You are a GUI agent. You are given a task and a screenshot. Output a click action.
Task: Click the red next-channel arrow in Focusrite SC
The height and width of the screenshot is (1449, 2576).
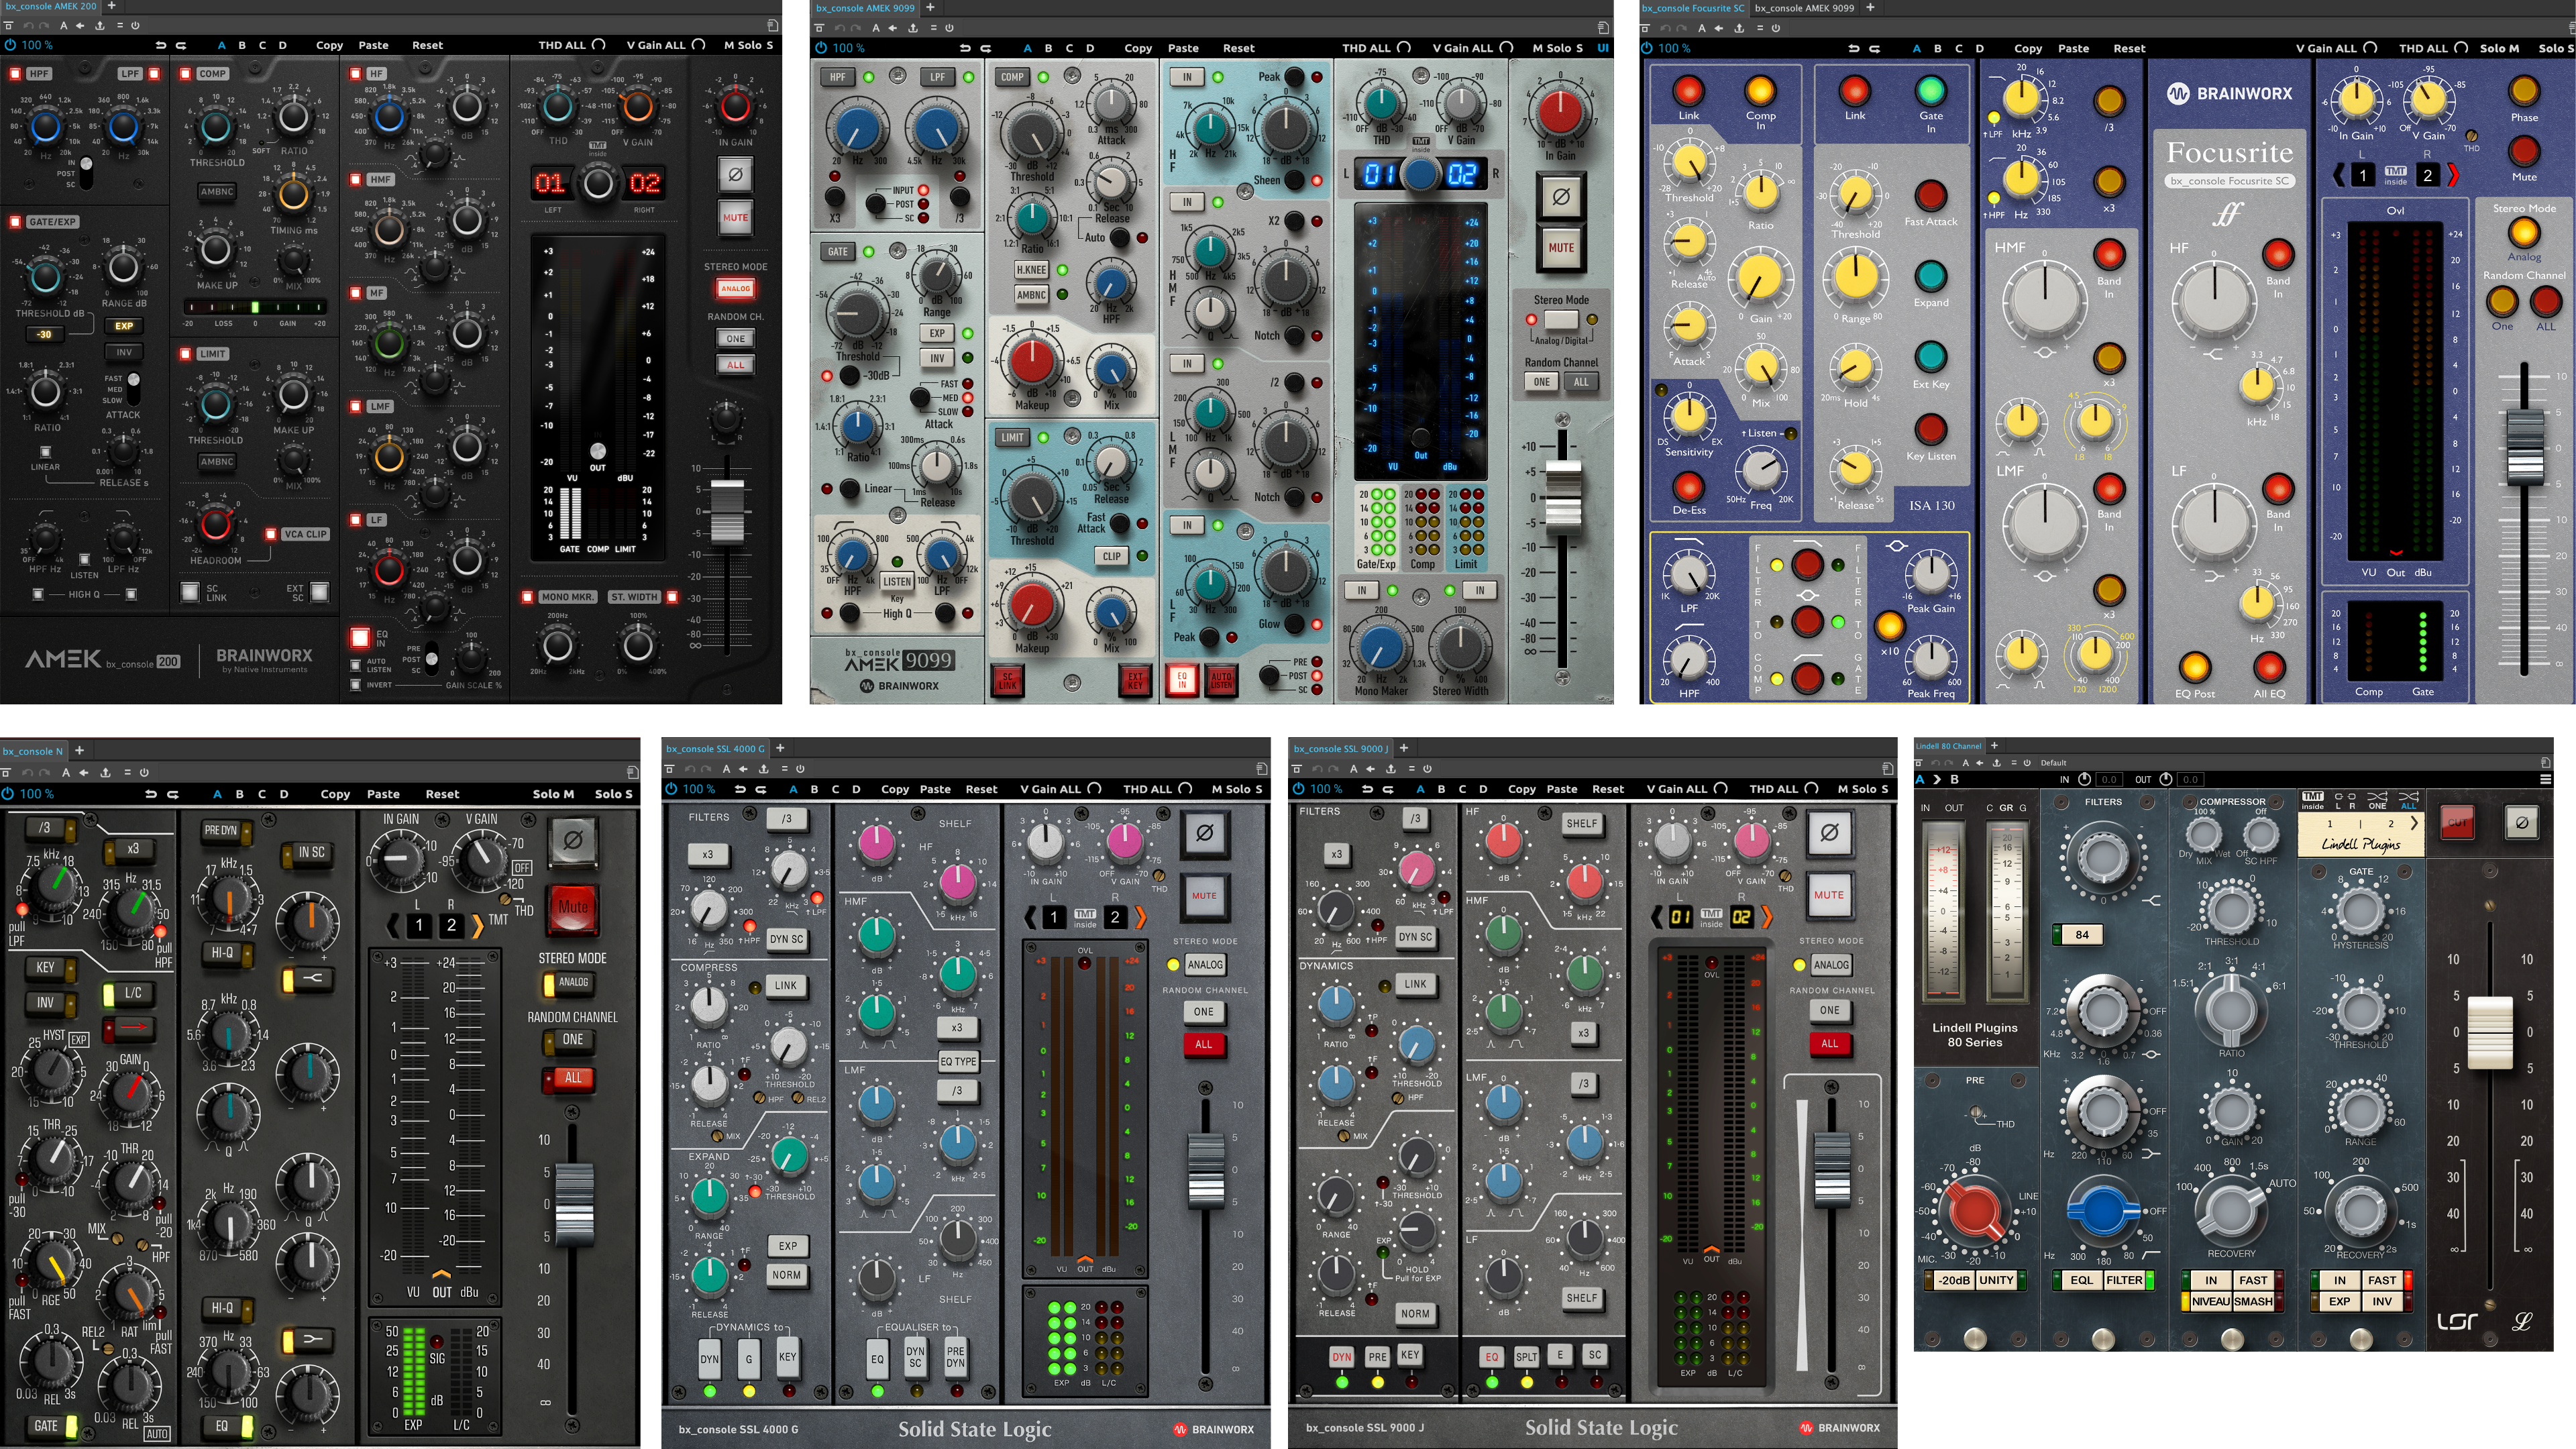coord(2452,175)
